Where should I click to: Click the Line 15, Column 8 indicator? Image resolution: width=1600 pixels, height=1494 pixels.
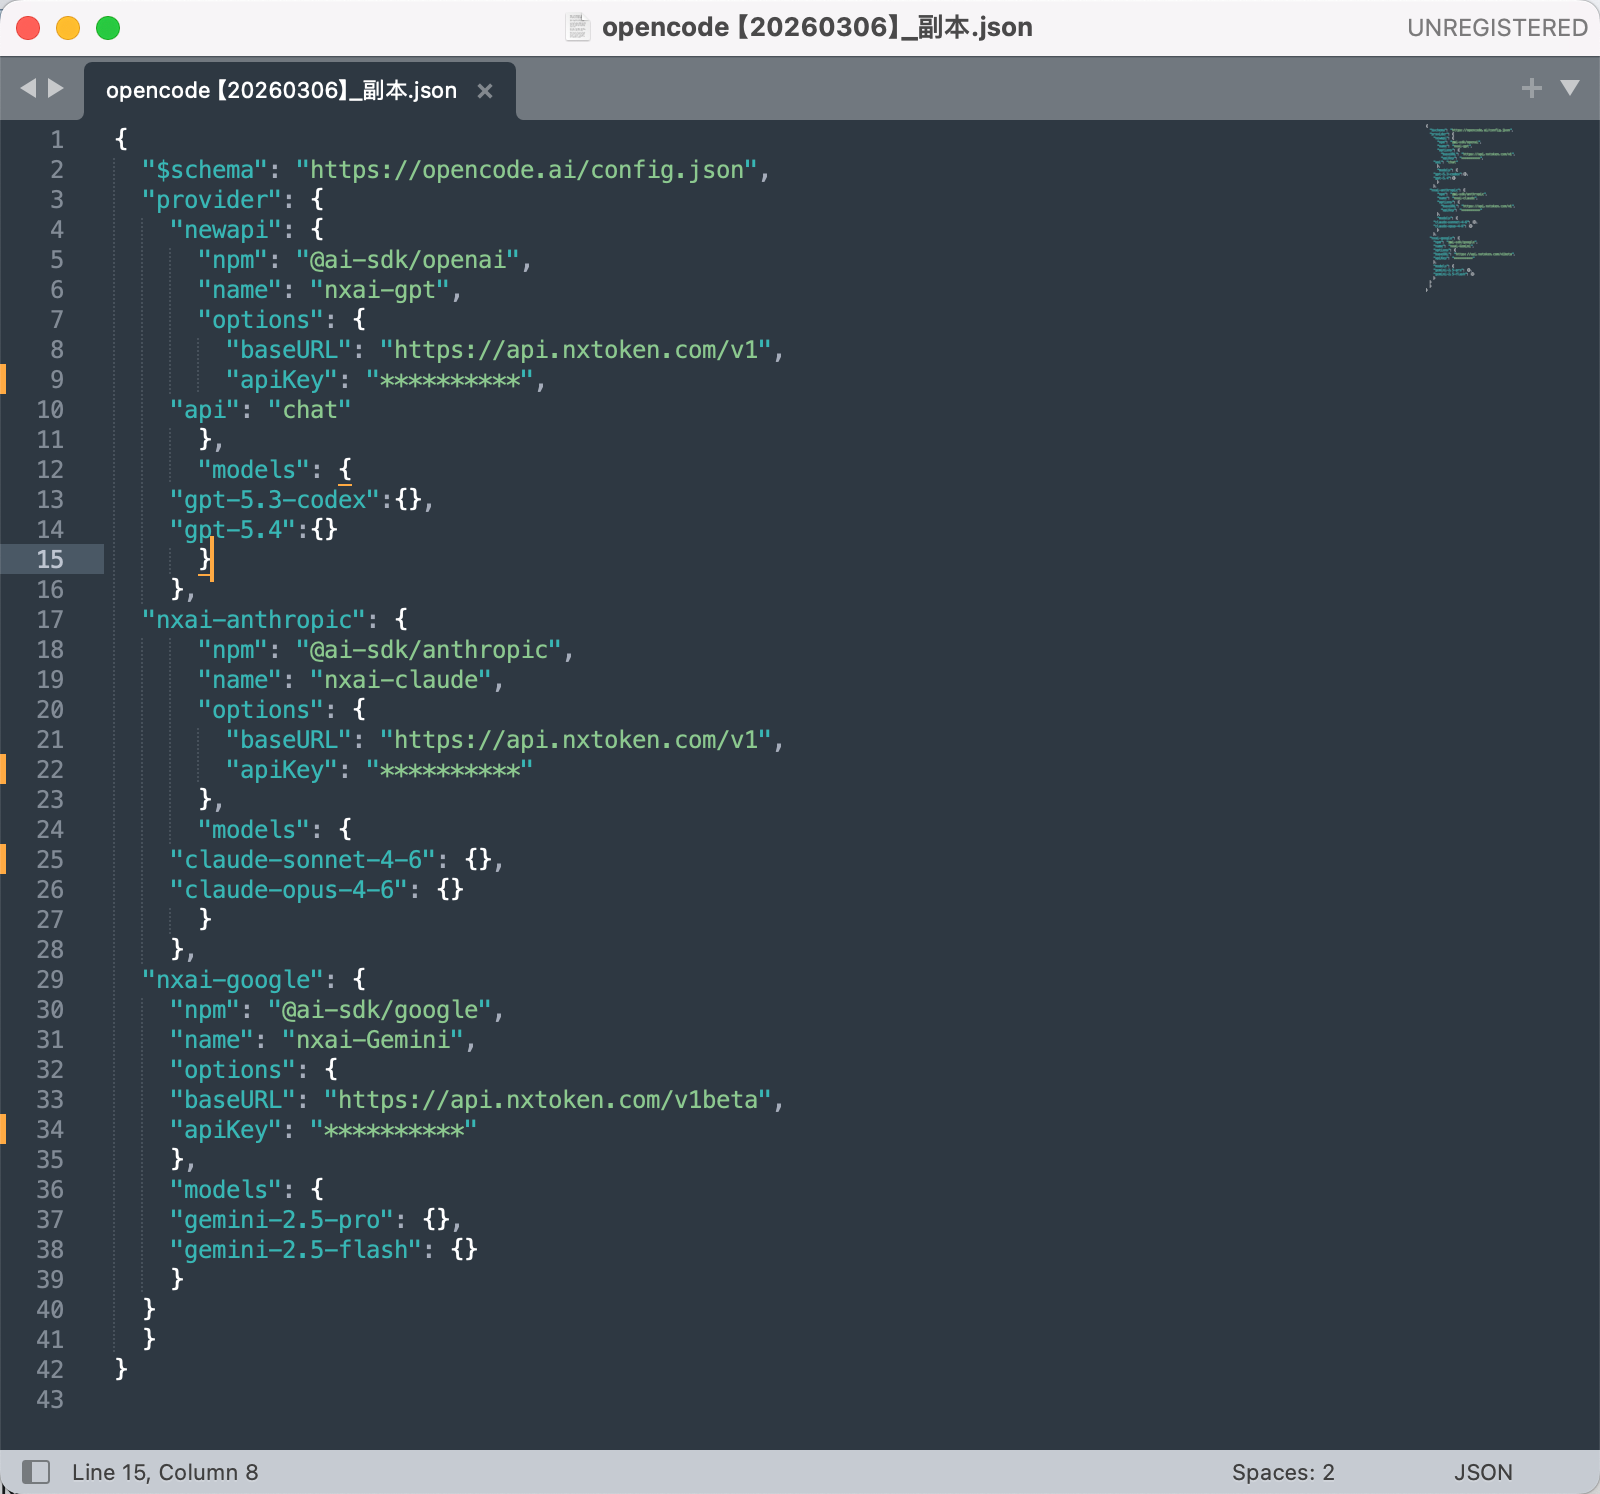(x=165, y=1472)
